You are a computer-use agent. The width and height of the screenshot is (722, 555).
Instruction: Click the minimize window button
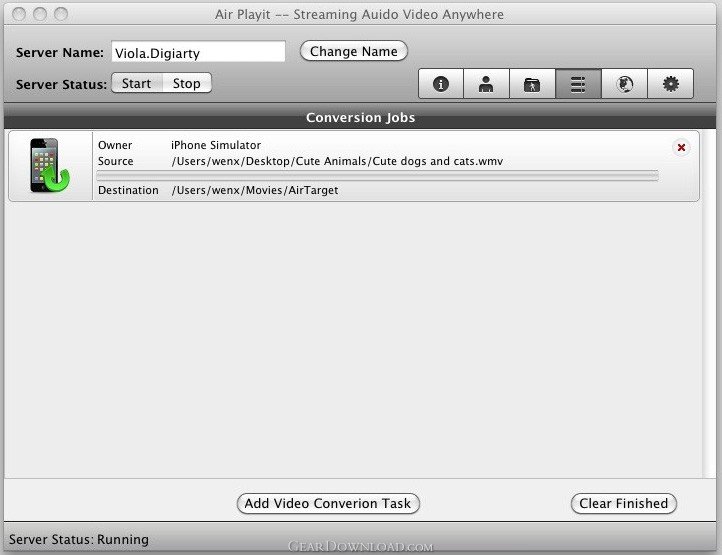coord(40,14)
